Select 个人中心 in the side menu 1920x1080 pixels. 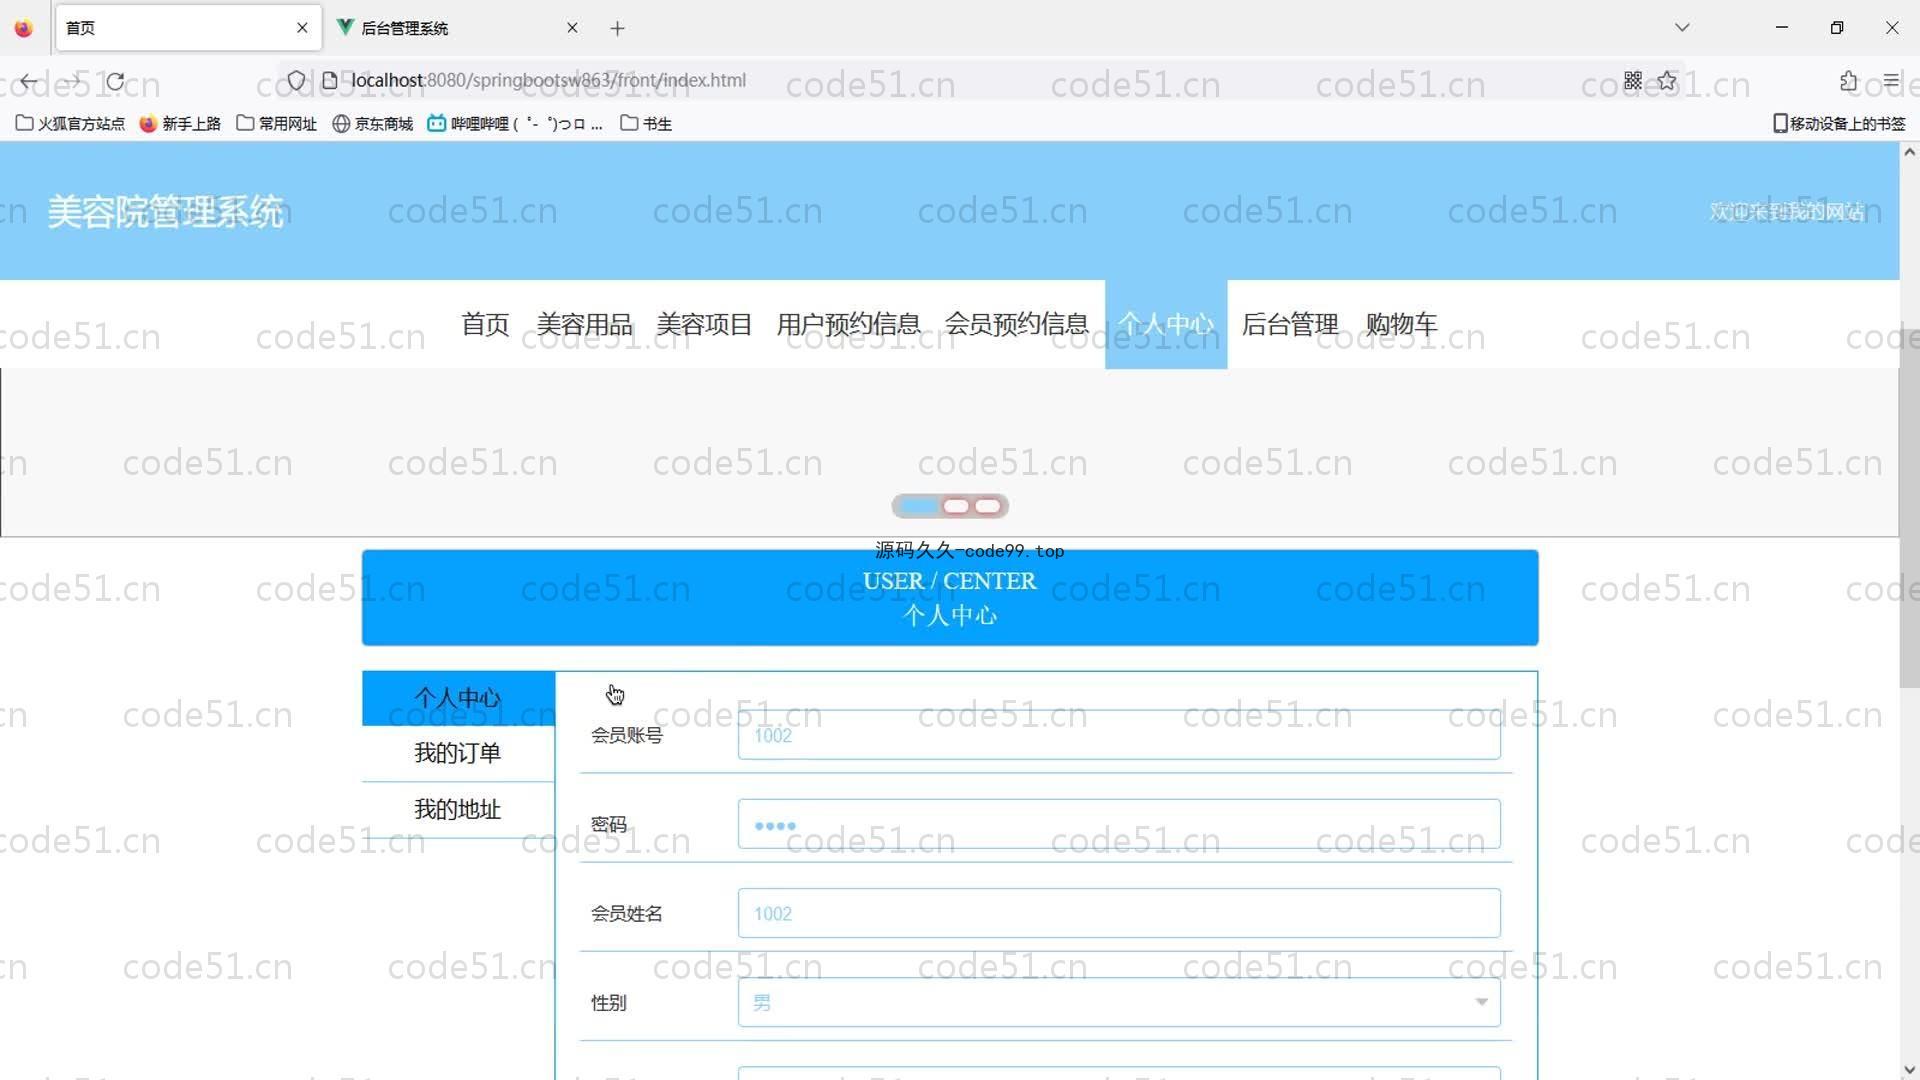[458, 698]
